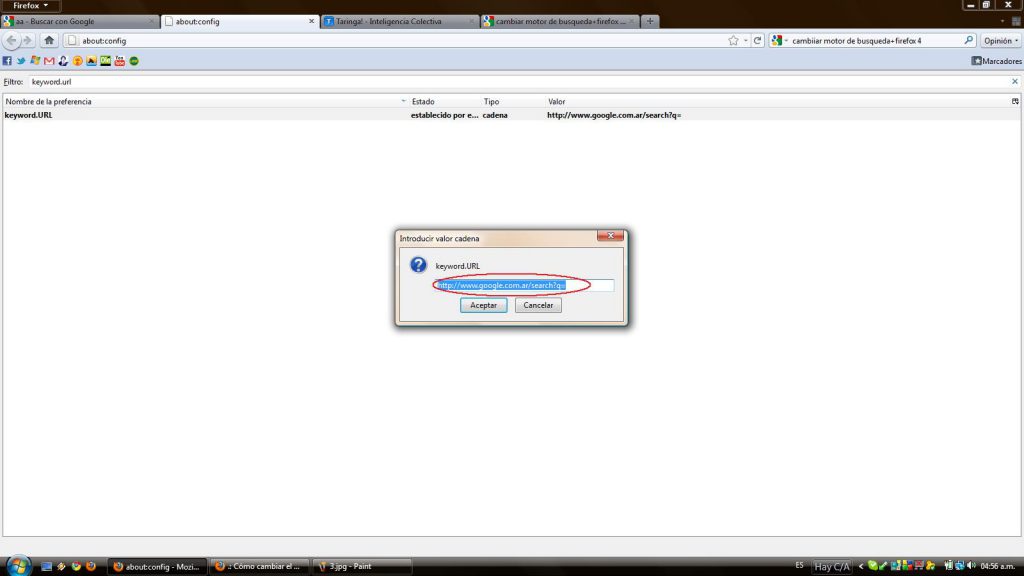The image size is (1024, 576).
Task: Open the Firefox application menu
Action: click(31, 6)
